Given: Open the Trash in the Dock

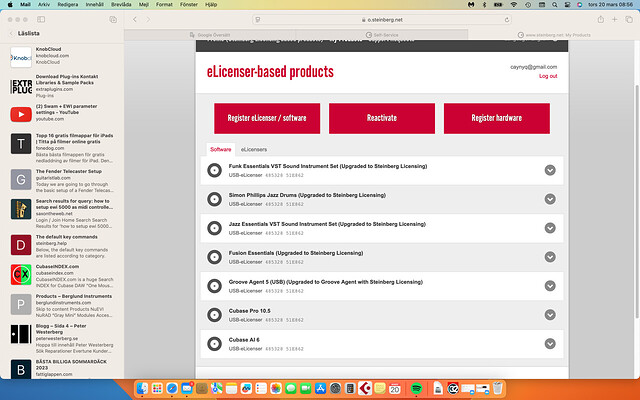Looking at the screenshot, I should pyautogui.click(x=497, y=388).
